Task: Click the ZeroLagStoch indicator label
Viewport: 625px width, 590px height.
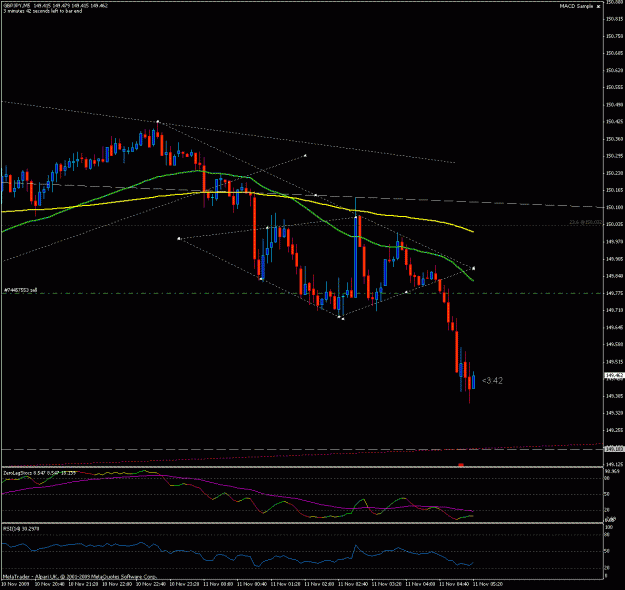Action: pyautogui.click(x=39, y=473)
